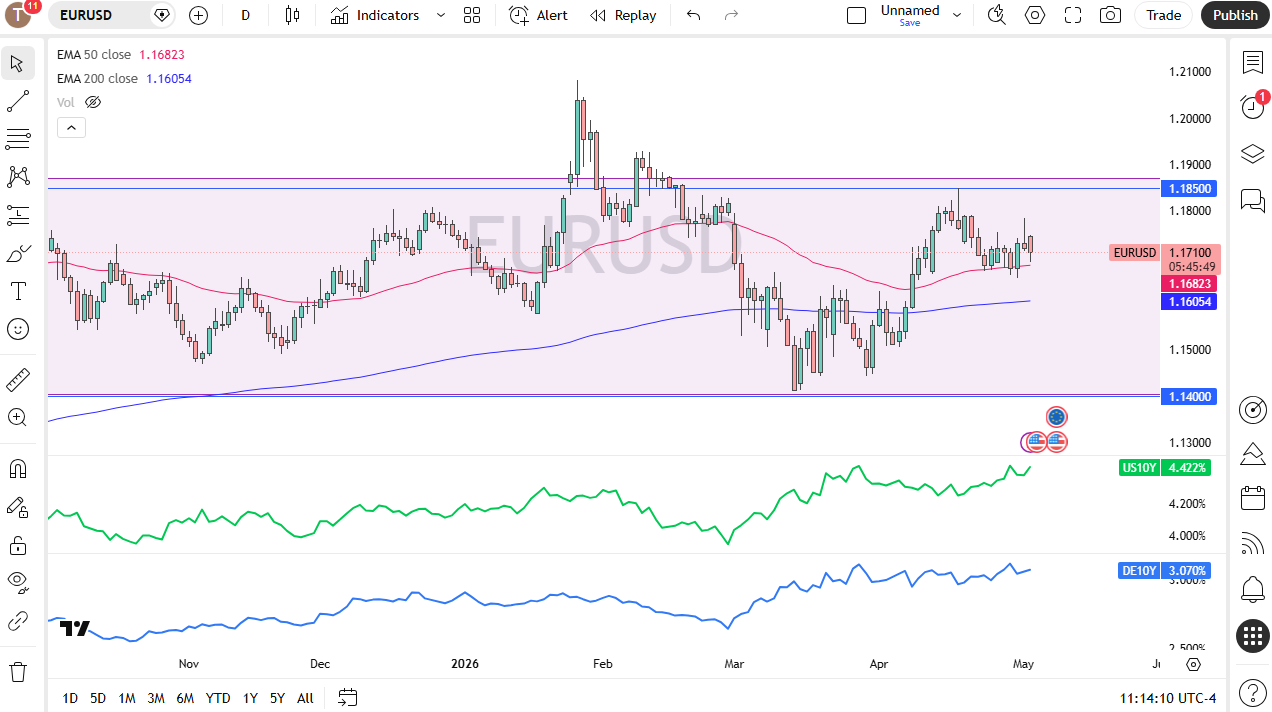Screen dimensions: 1272x712
Task: Toggle hide all drawings eye icon
Action: click(18, 583)
